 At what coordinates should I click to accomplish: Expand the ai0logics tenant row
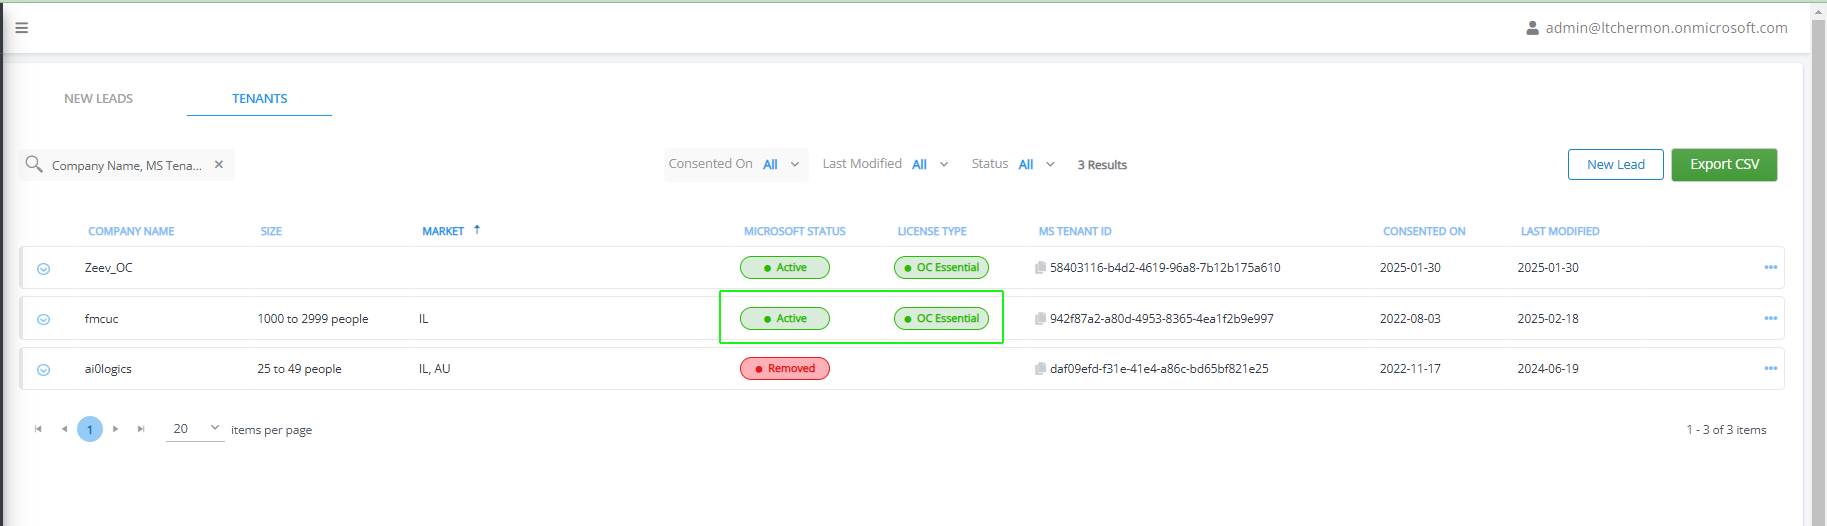(43, 370)
